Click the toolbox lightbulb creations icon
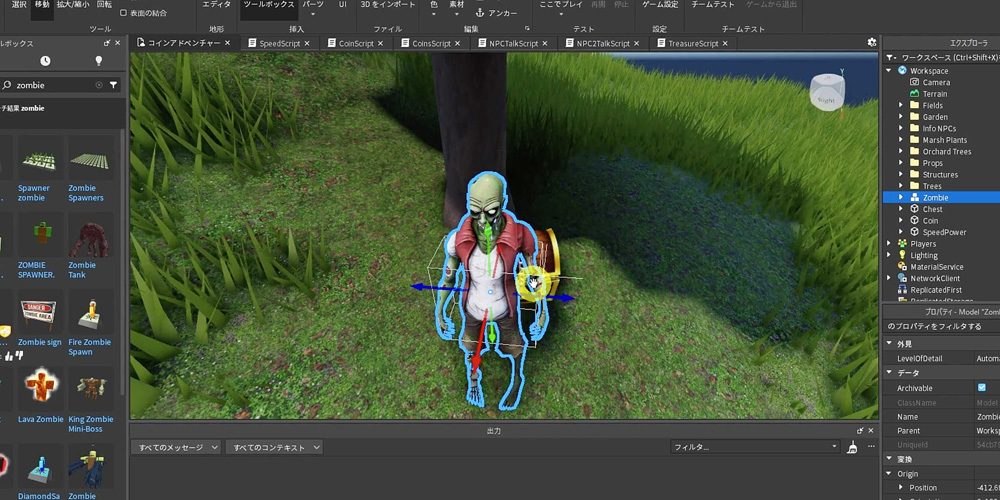Image resolution: width=1000 pixels, height=500 pixels. 98,61
